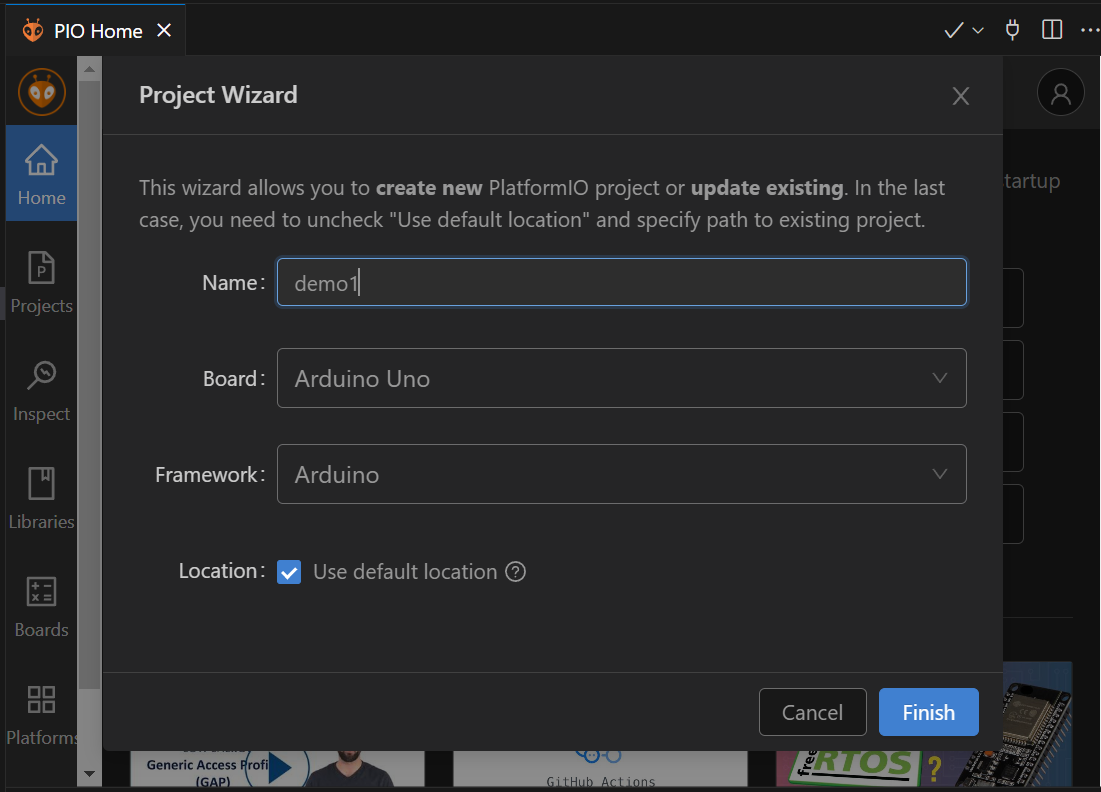1101x792 pixels.
Task: Click the split editor icon
Action: pos(1052,29)
